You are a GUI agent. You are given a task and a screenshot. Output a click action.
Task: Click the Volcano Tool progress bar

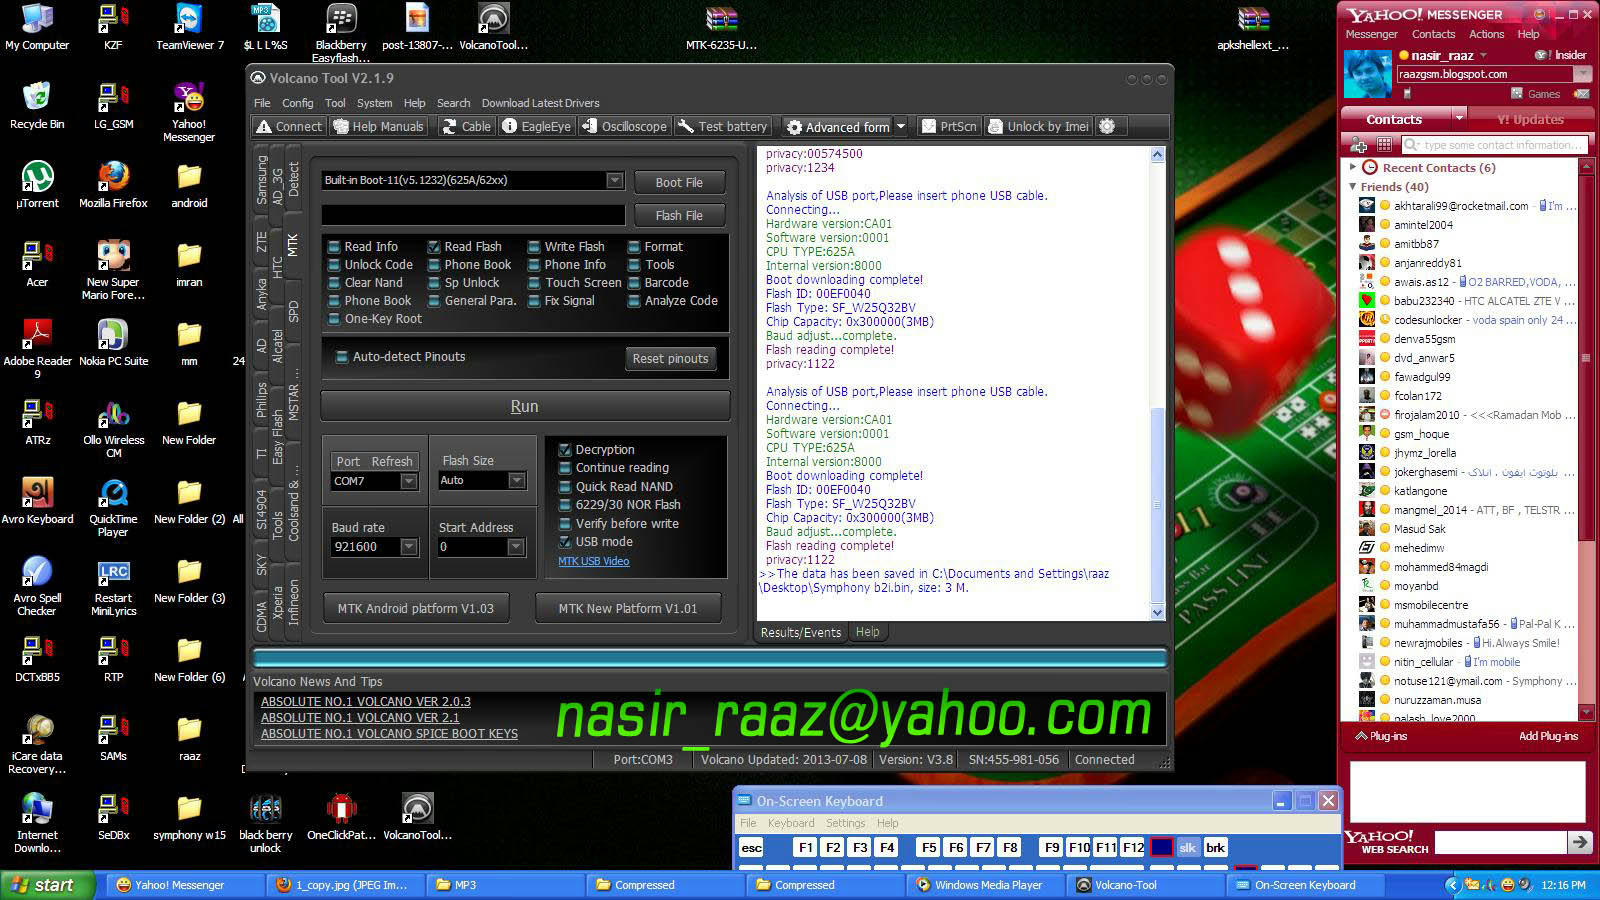pos(709,658)
